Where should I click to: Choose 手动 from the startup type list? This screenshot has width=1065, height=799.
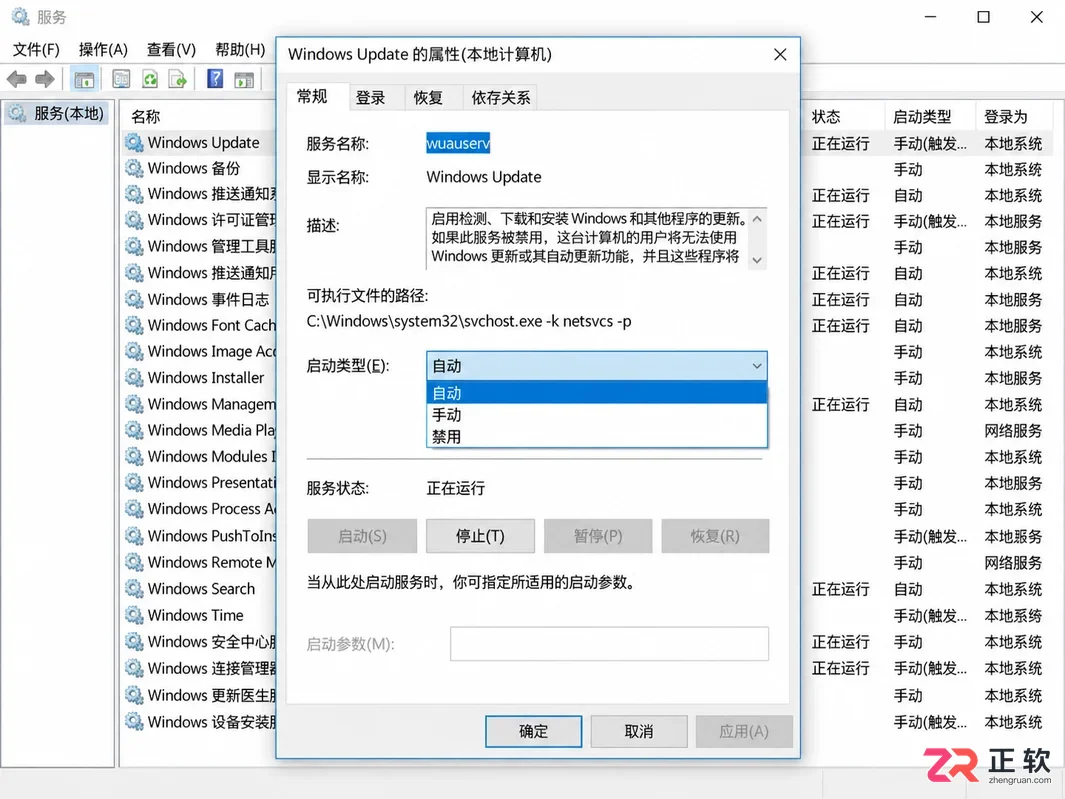coord(597,414)
